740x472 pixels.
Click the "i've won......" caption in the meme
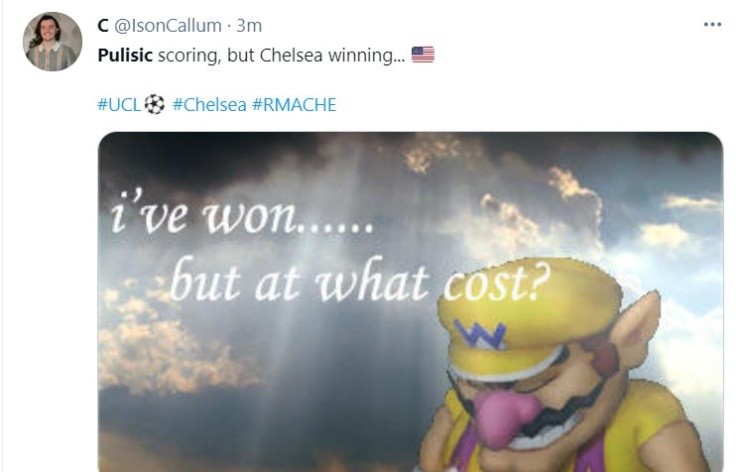242,213
